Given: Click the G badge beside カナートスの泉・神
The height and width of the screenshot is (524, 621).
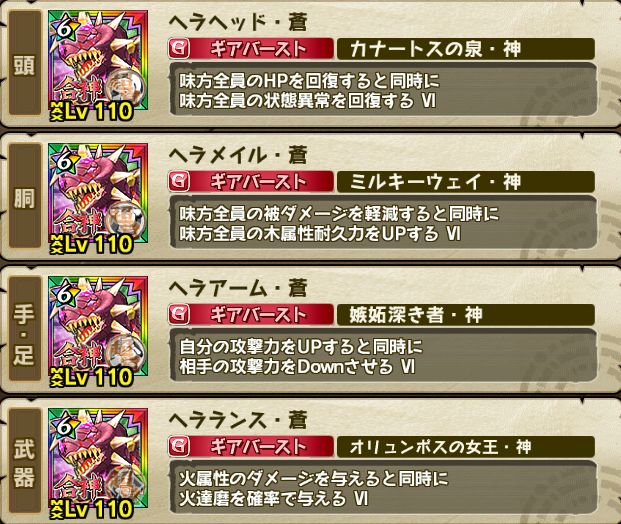Looking at the screenshot, I should coord(179,49).
